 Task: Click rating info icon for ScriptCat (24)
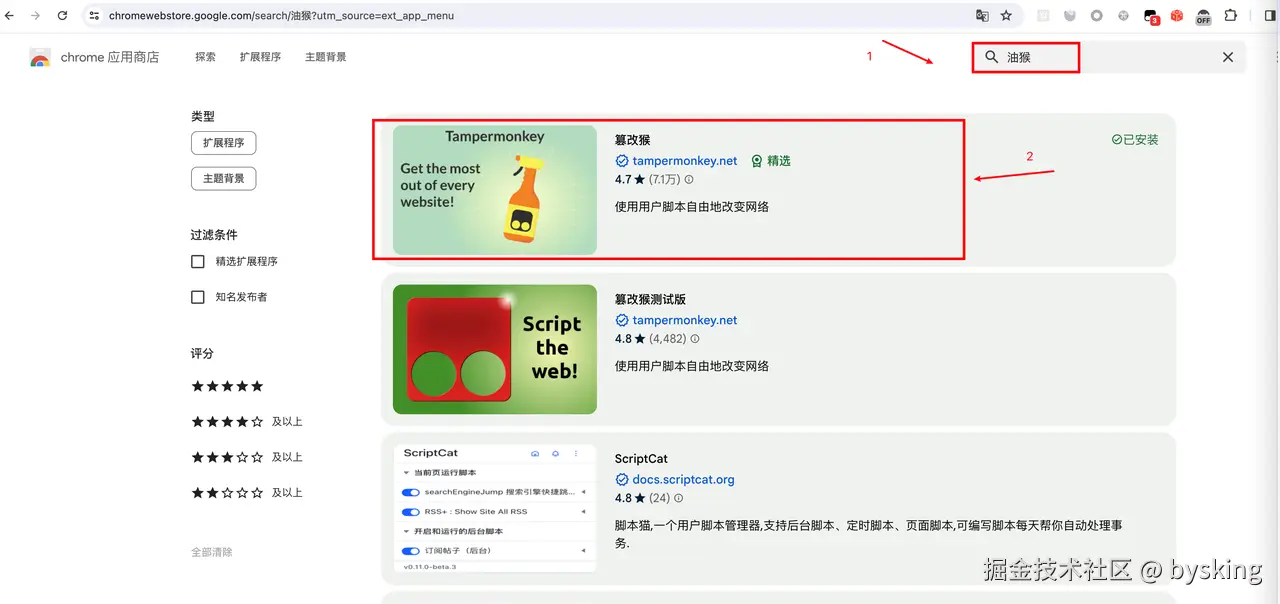[x=679, y=498]
